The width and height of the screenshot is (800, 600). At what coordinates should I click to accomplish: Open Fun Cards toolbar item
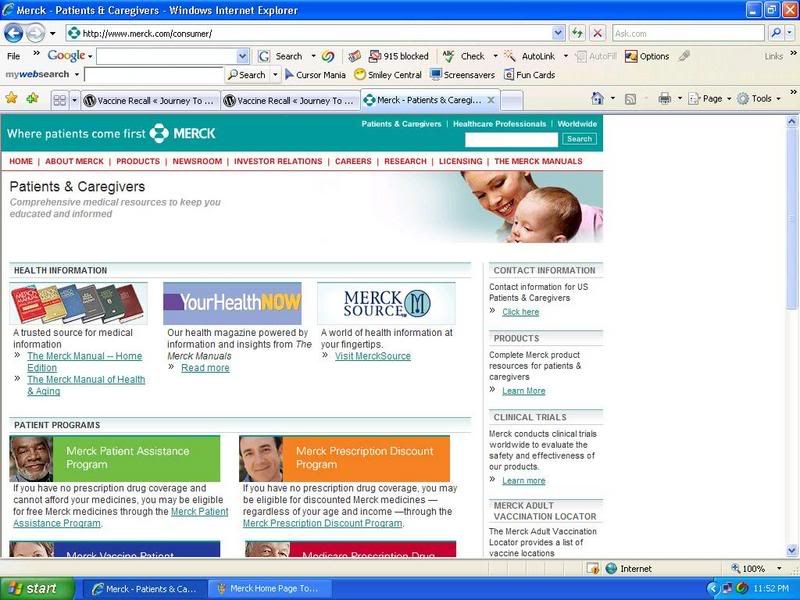(x=530, y=75)
